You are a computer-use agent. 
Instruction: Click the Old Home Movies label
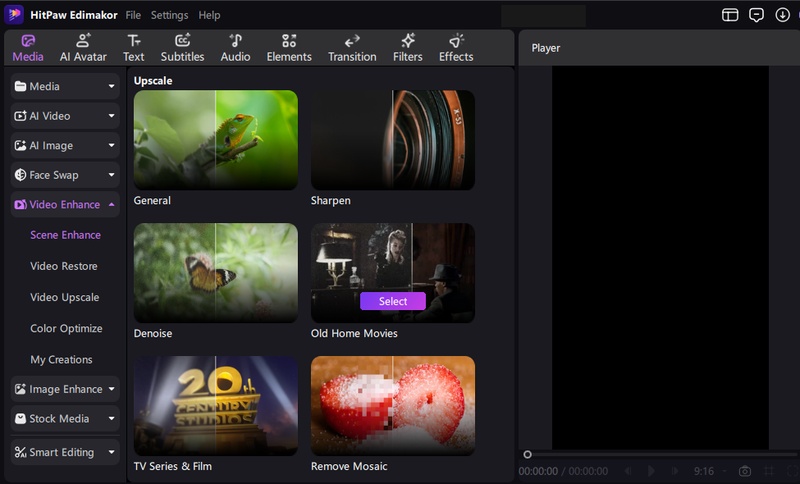pyautogui.click(x=354, y=333)
